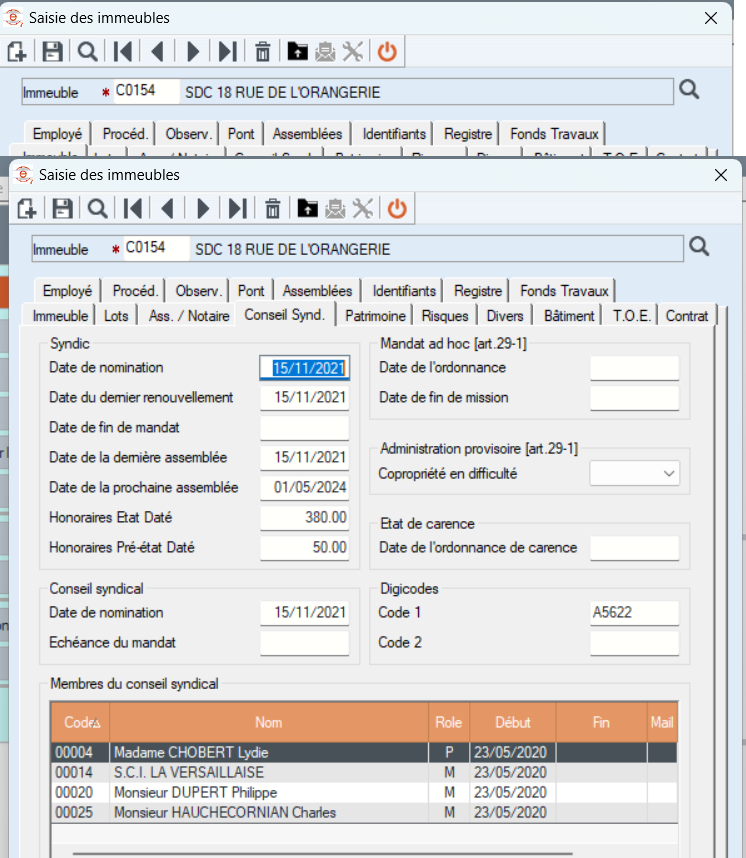
Task: Click Date de fin de mission field
Action: (634, 398)
